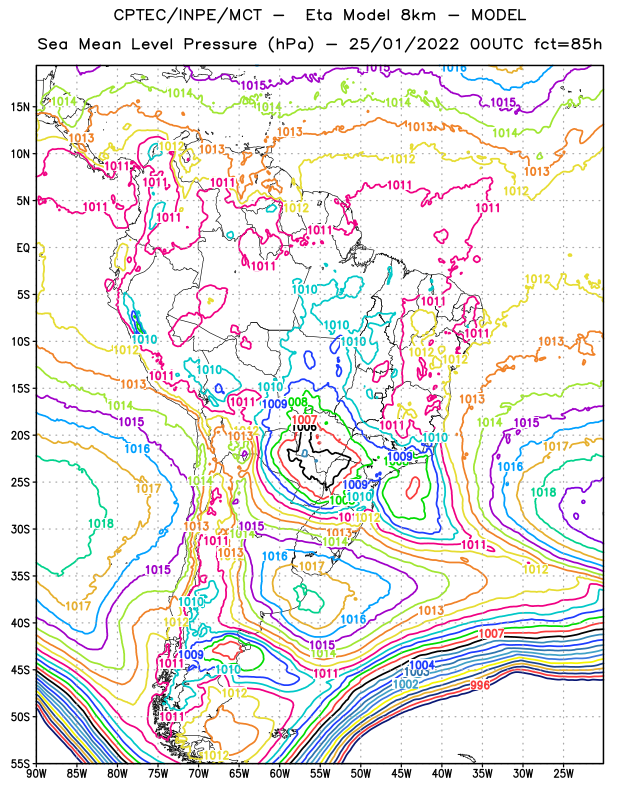
Task: Click the red 1007 label near 40S
Action: tap(491, 633)
